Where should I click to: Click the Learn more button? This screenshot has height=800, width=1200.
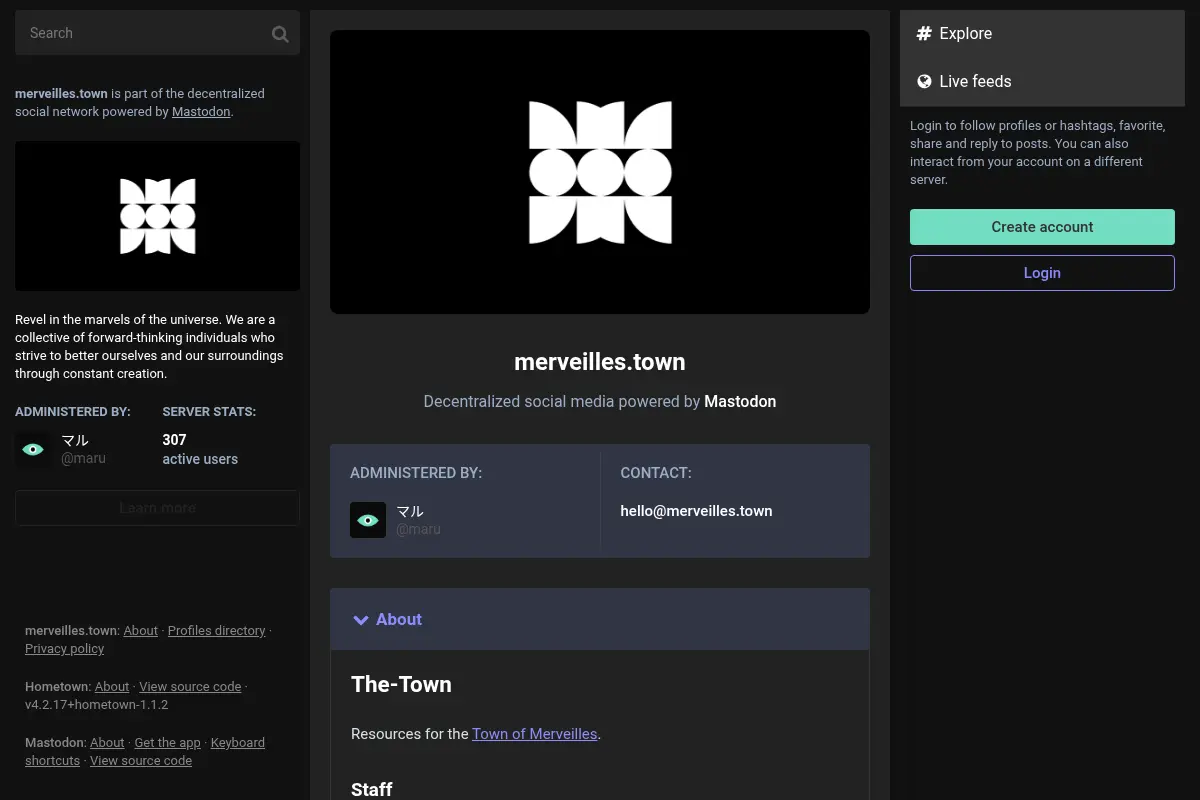pos(157,508)
